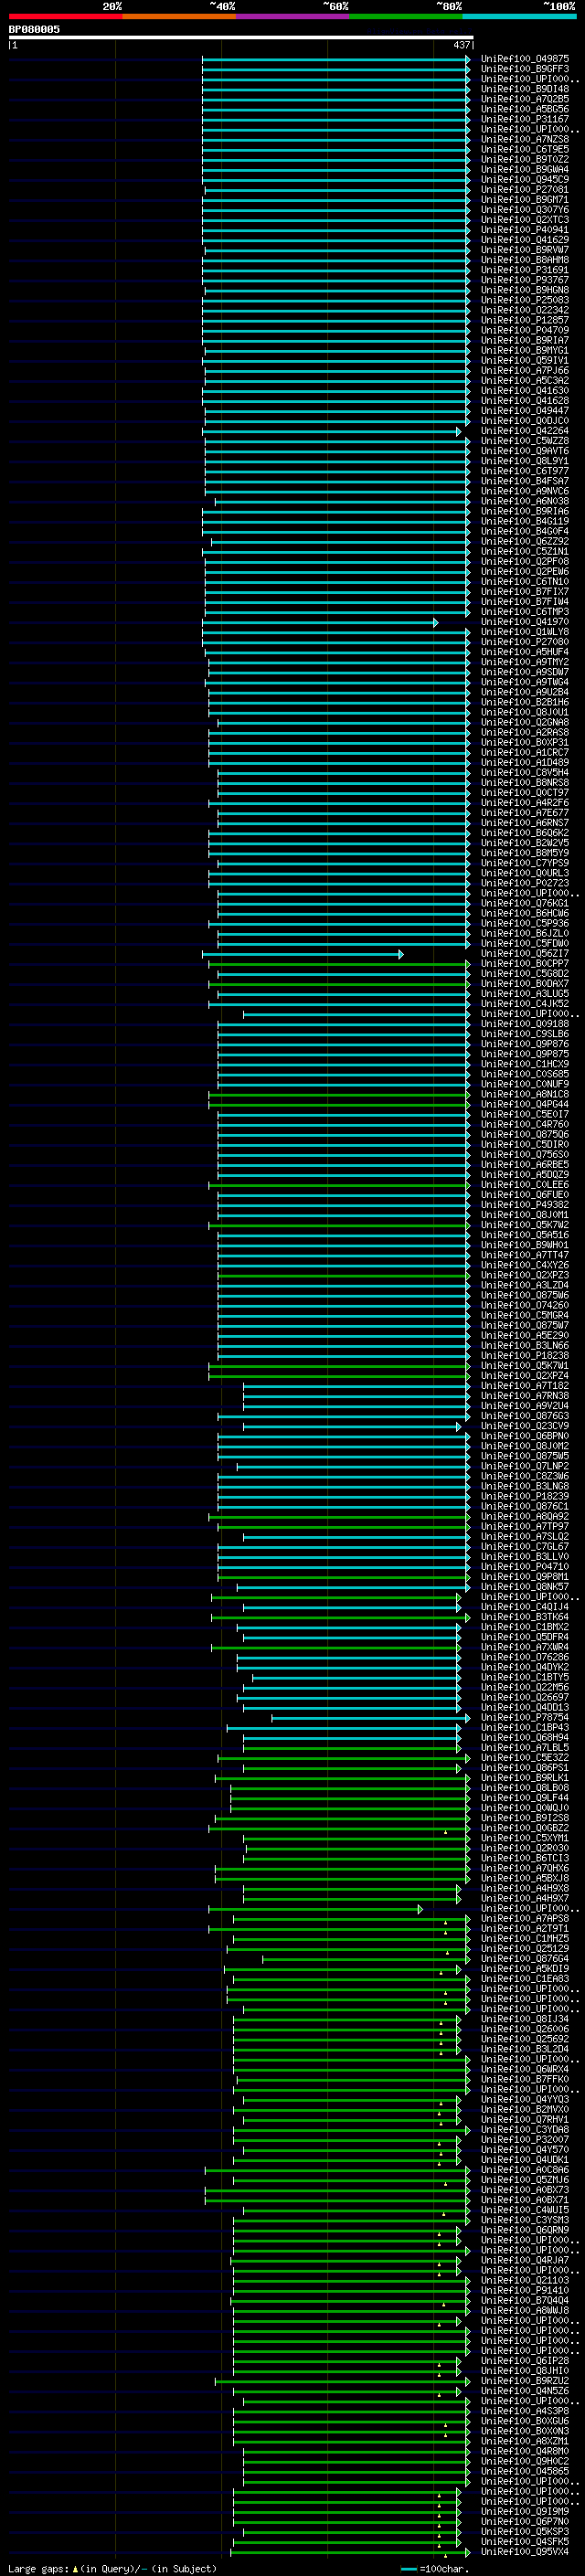The width and height of the screenshot is (585, 2576).
Task: Open hit UniRef100_P93767
Action: [525, 280]
